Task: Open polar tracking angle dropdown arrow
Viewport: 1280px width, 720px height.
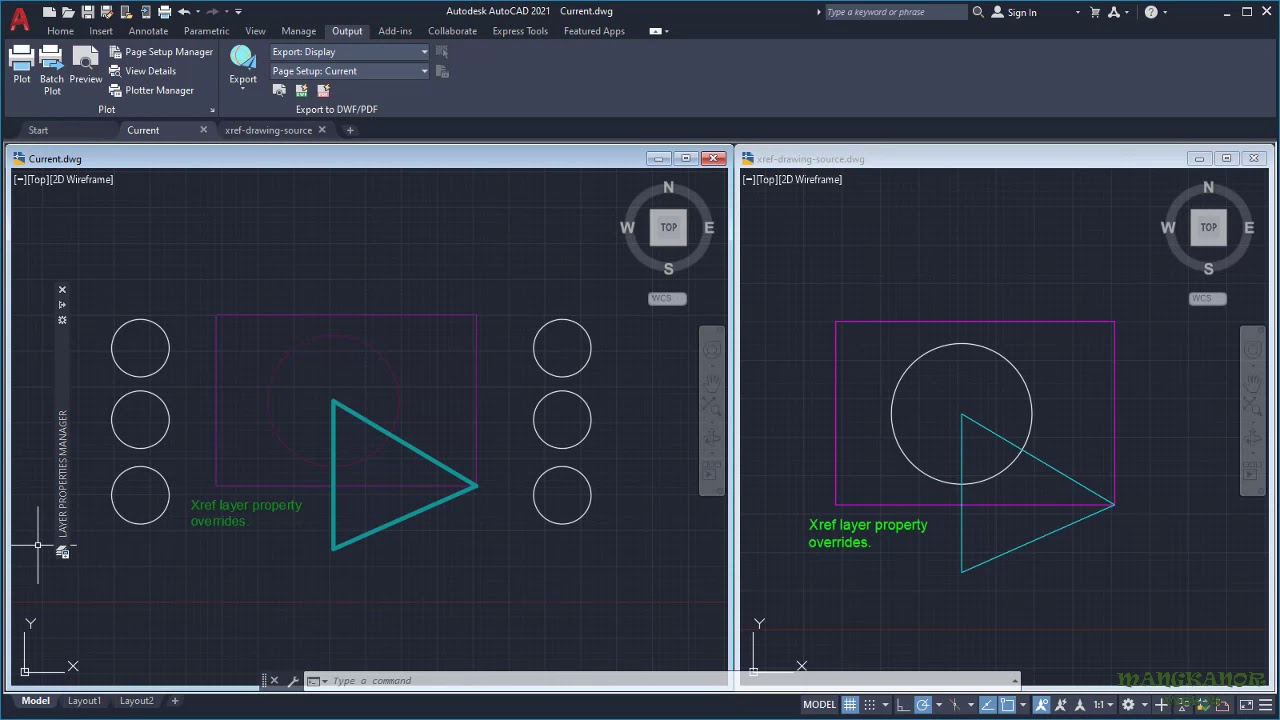Action: pyautogui.click(x=937, y=705)
